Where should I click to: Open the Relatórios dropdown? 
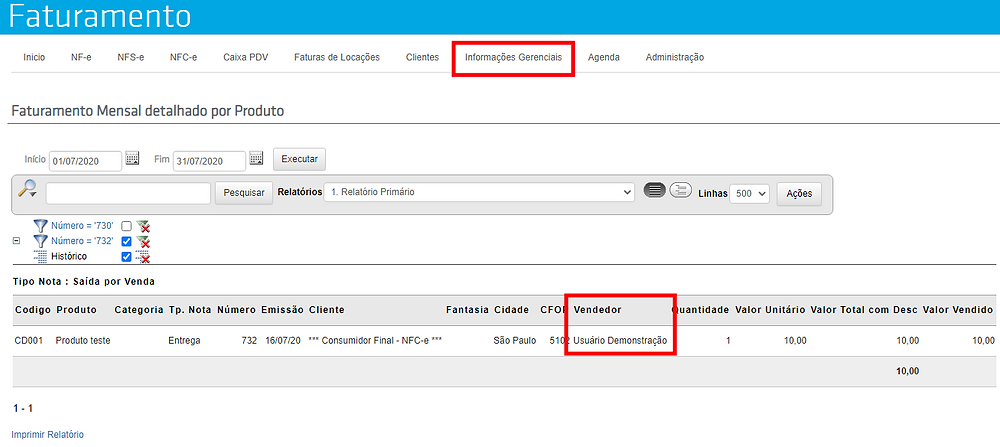point(479,192)
